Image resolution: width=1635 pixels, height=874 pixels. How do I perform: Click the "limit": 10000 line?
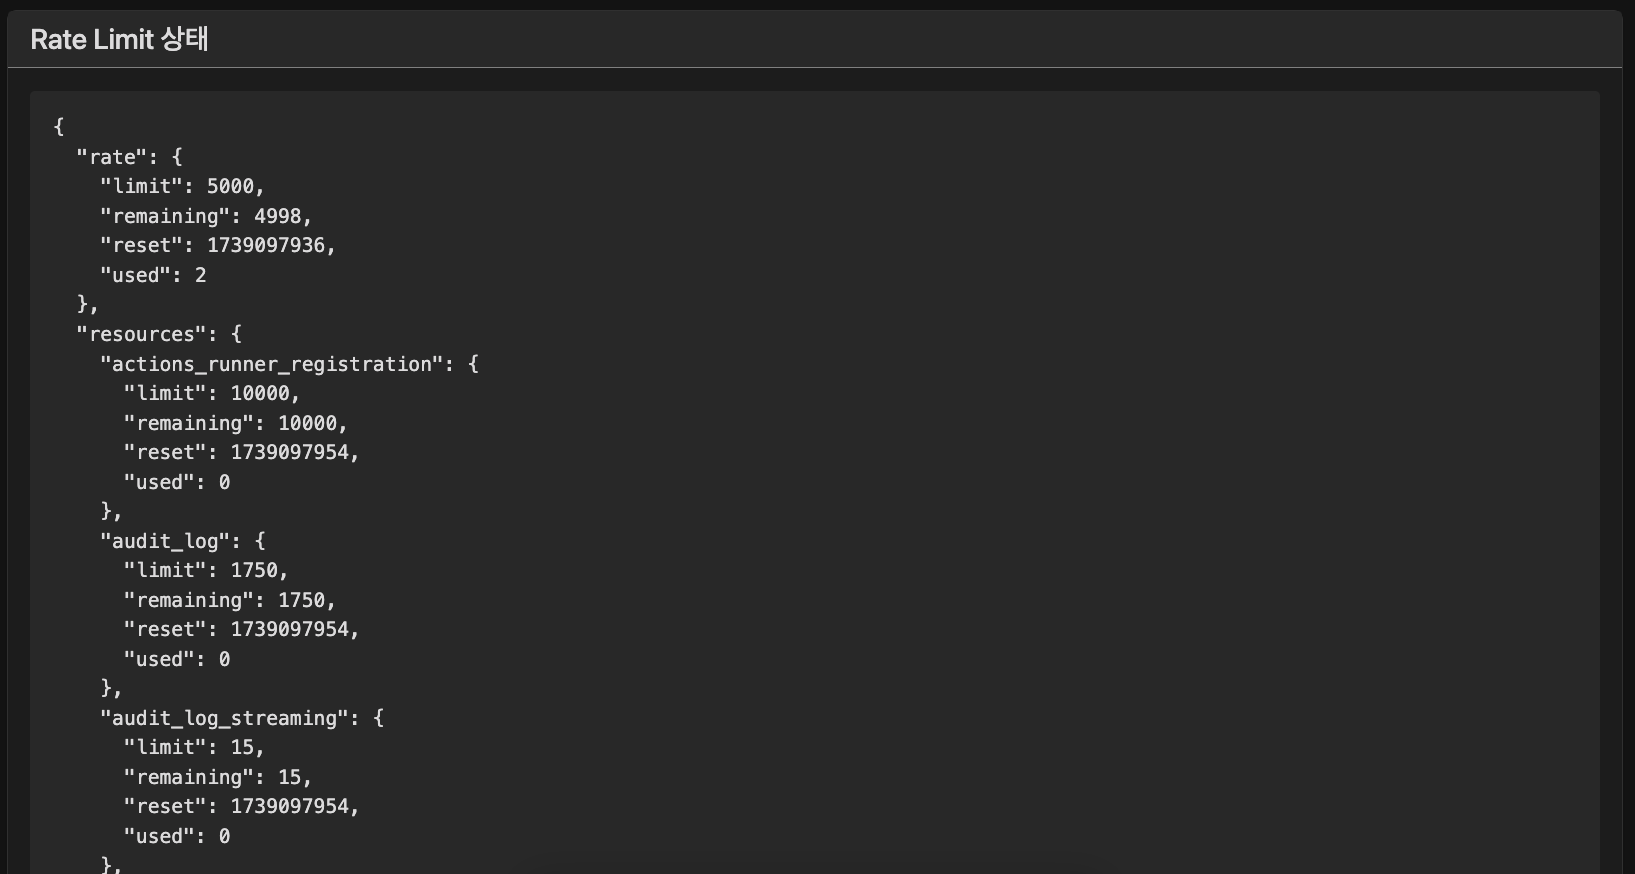pyautogui.click(x=211, y=393)
